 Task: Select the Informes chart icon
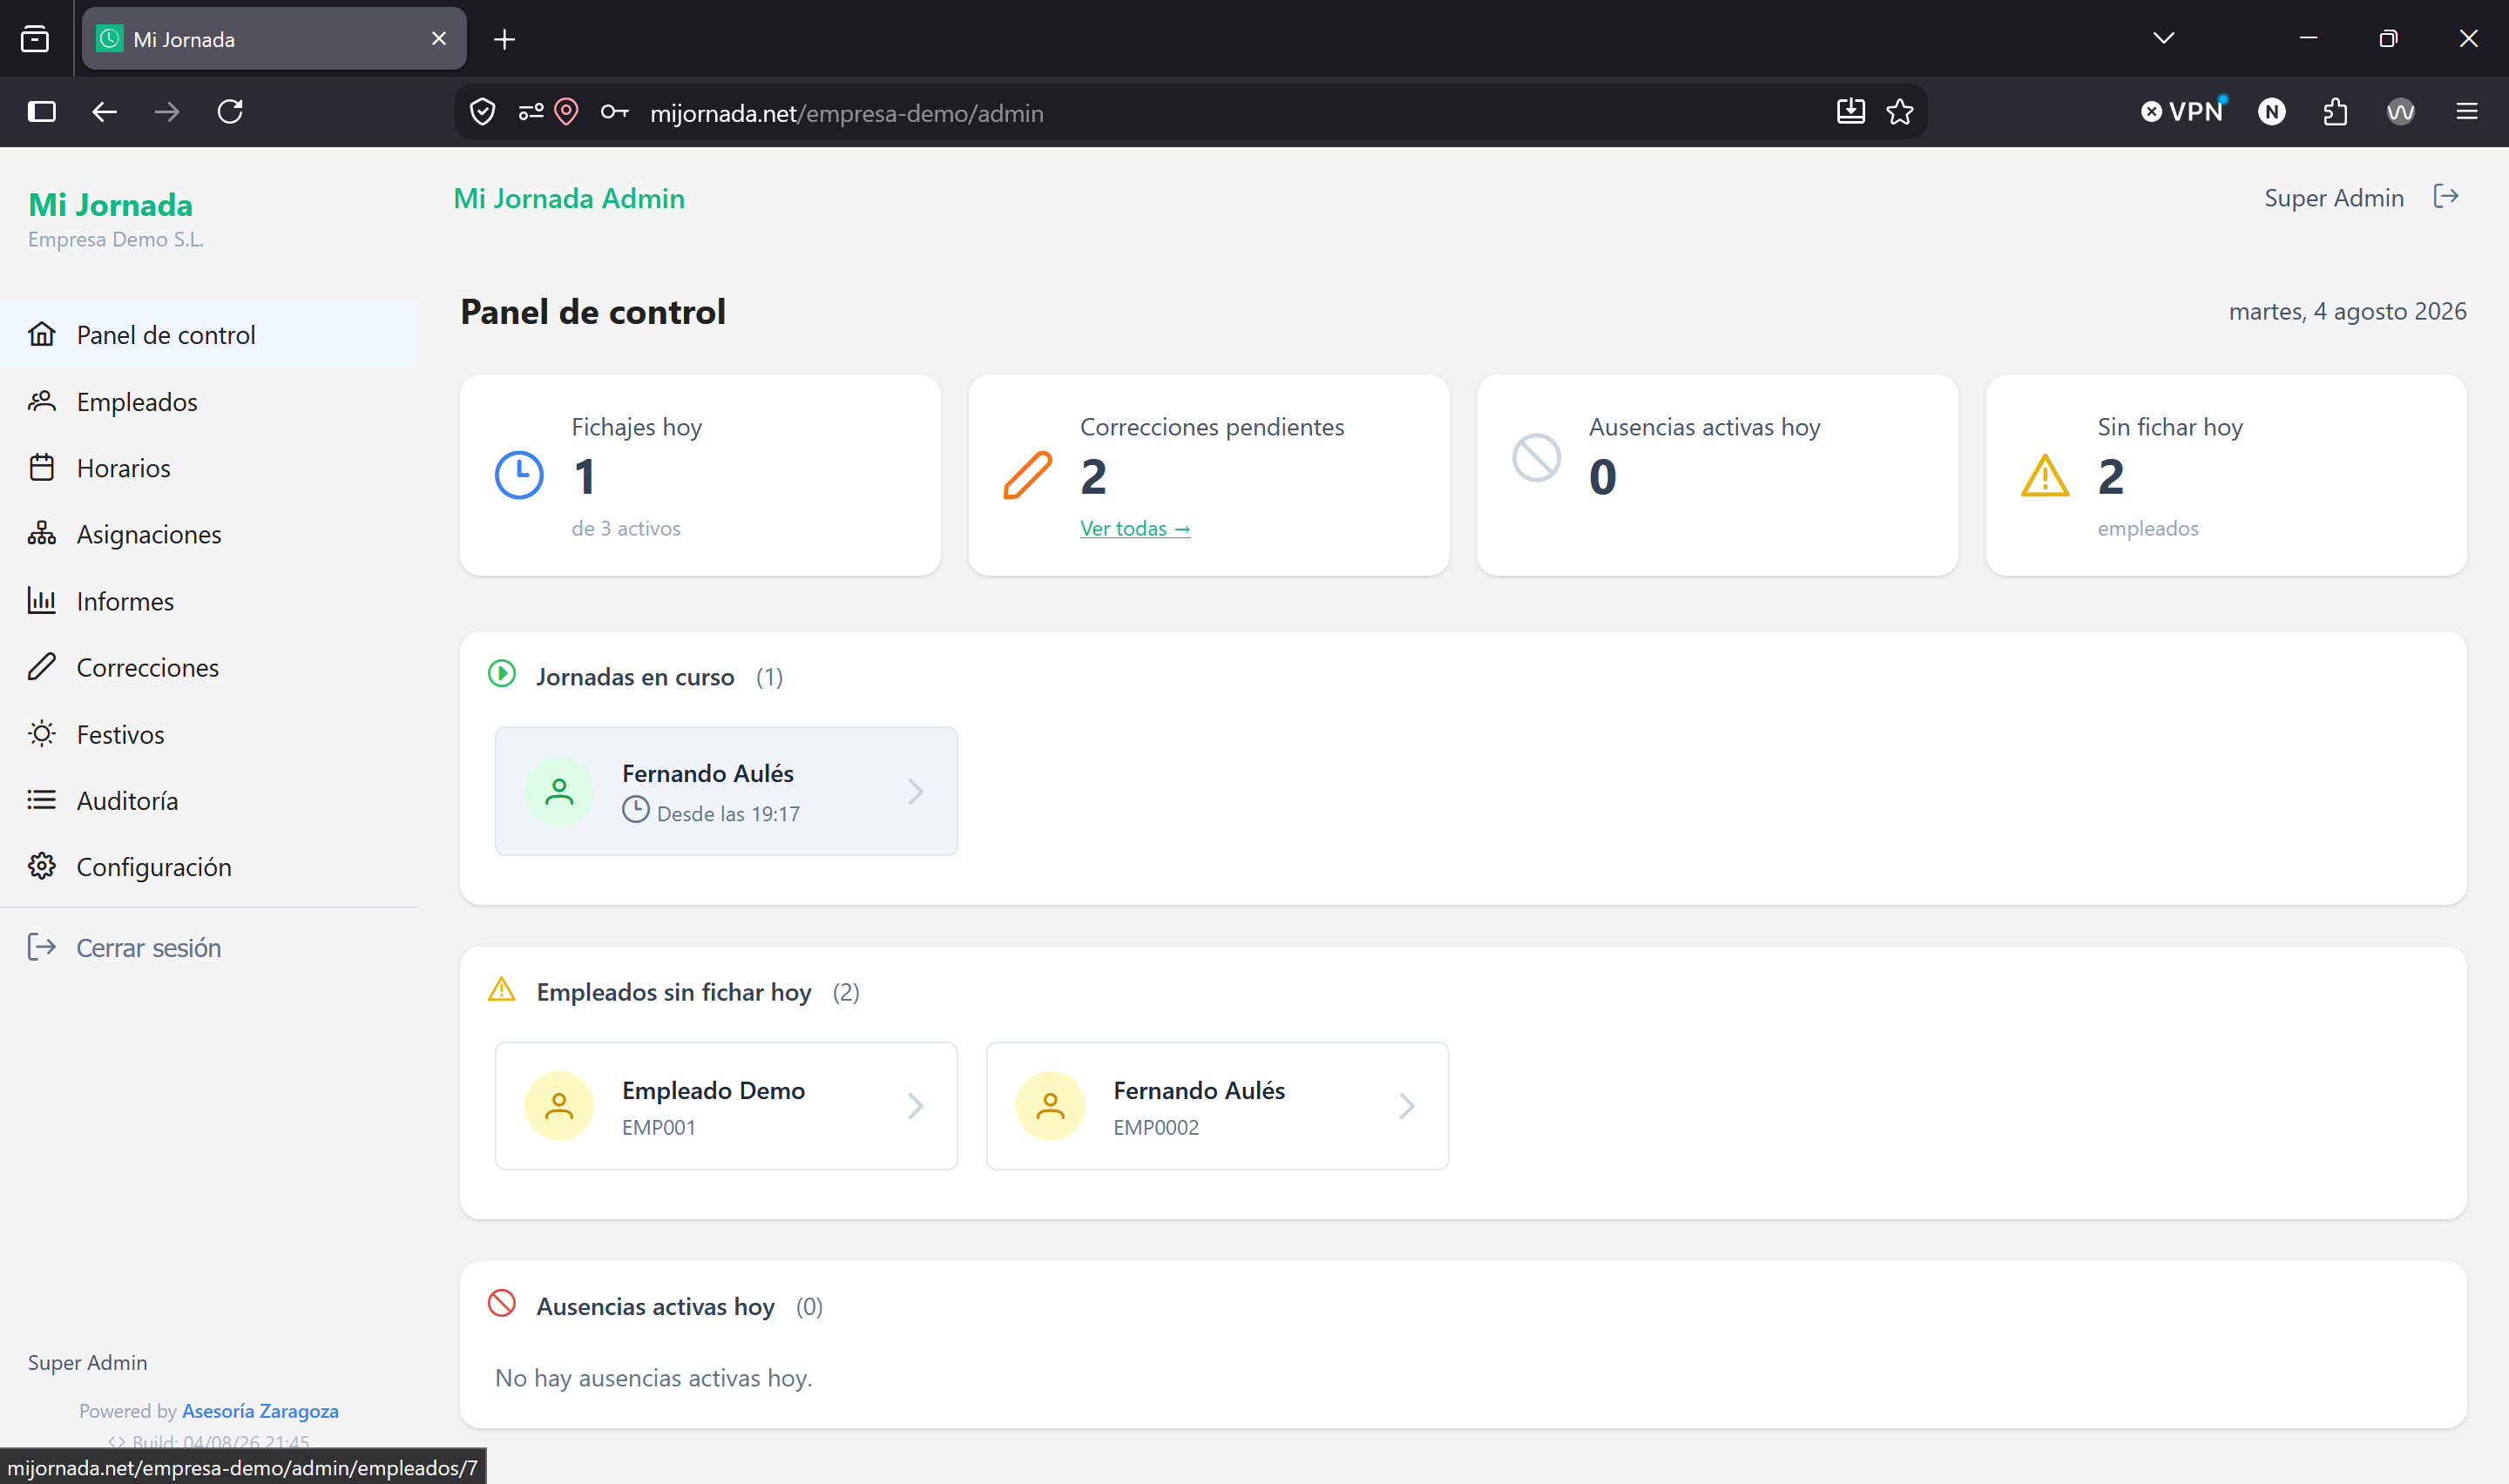[42, 600]
